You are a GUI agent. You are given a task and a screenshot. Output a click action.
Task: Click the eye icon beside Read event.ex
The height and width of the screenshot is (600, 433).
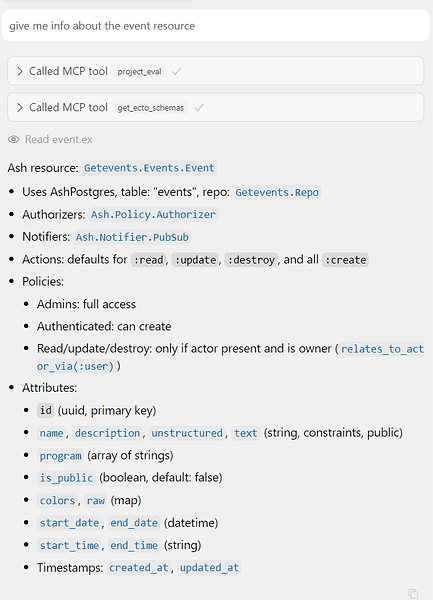pyautogui.click(x=13, y=139)
